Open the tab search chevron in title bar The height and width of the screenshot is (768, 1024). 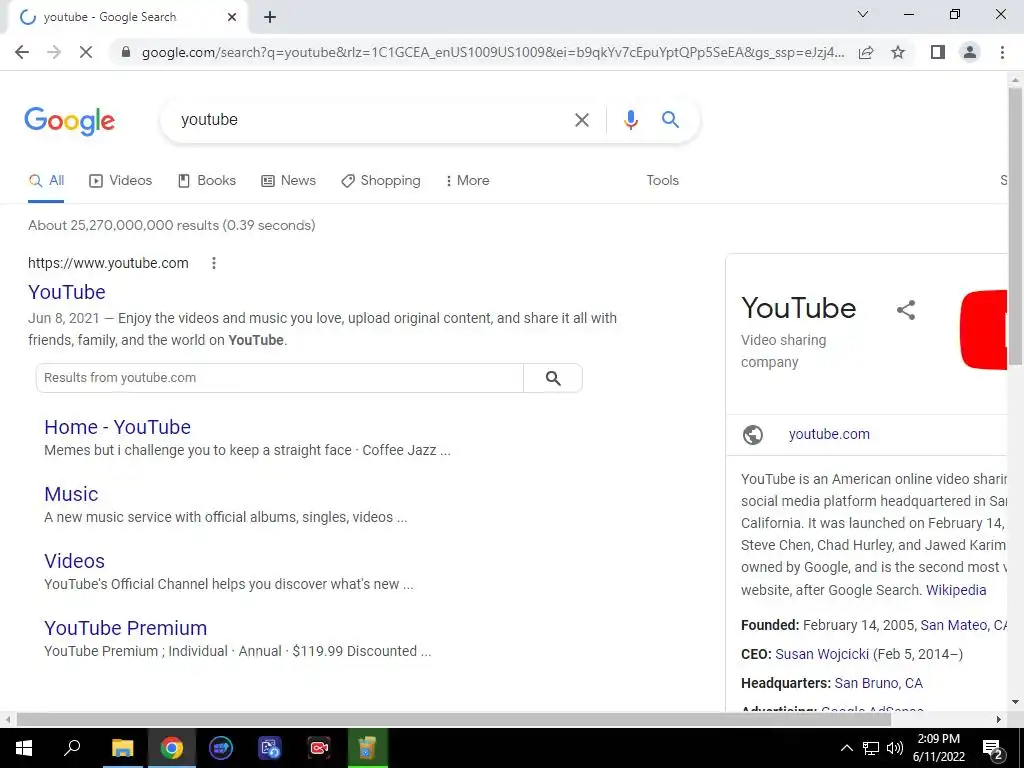(x=863, y=14)
